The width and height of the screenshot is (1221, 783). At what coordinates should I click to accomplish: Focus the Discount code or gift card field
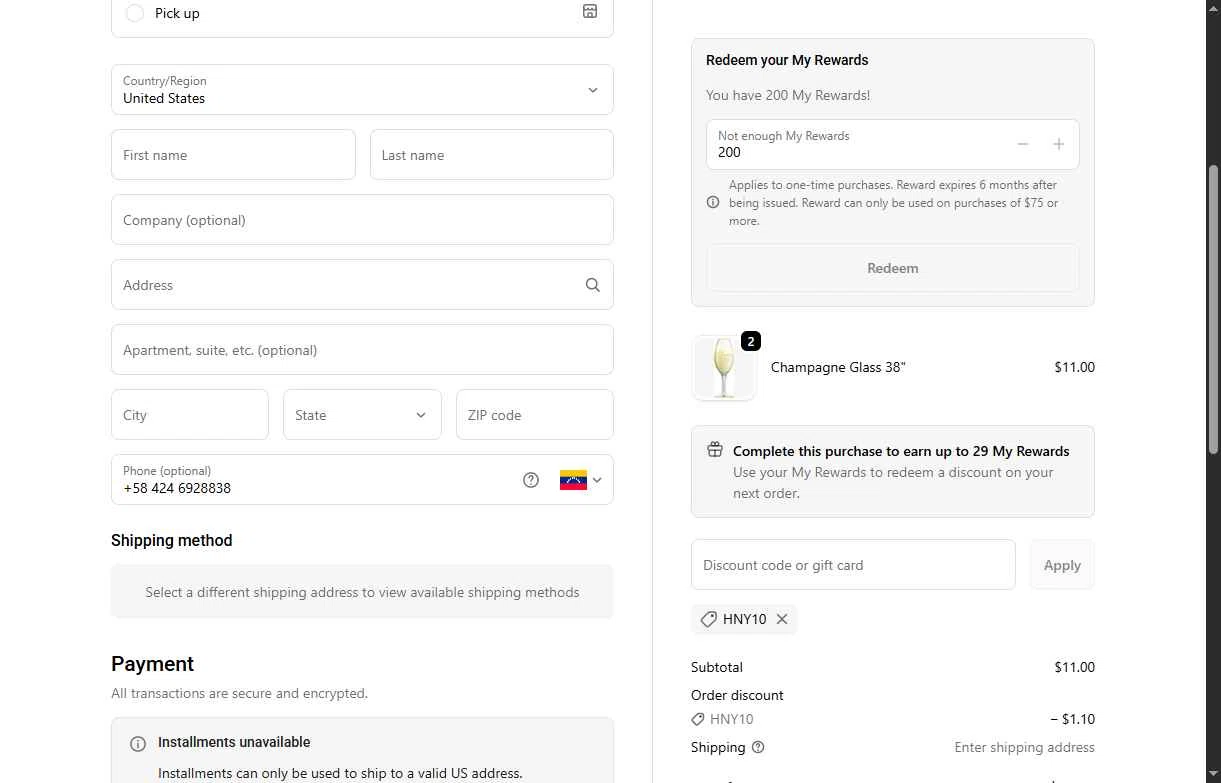853,565
